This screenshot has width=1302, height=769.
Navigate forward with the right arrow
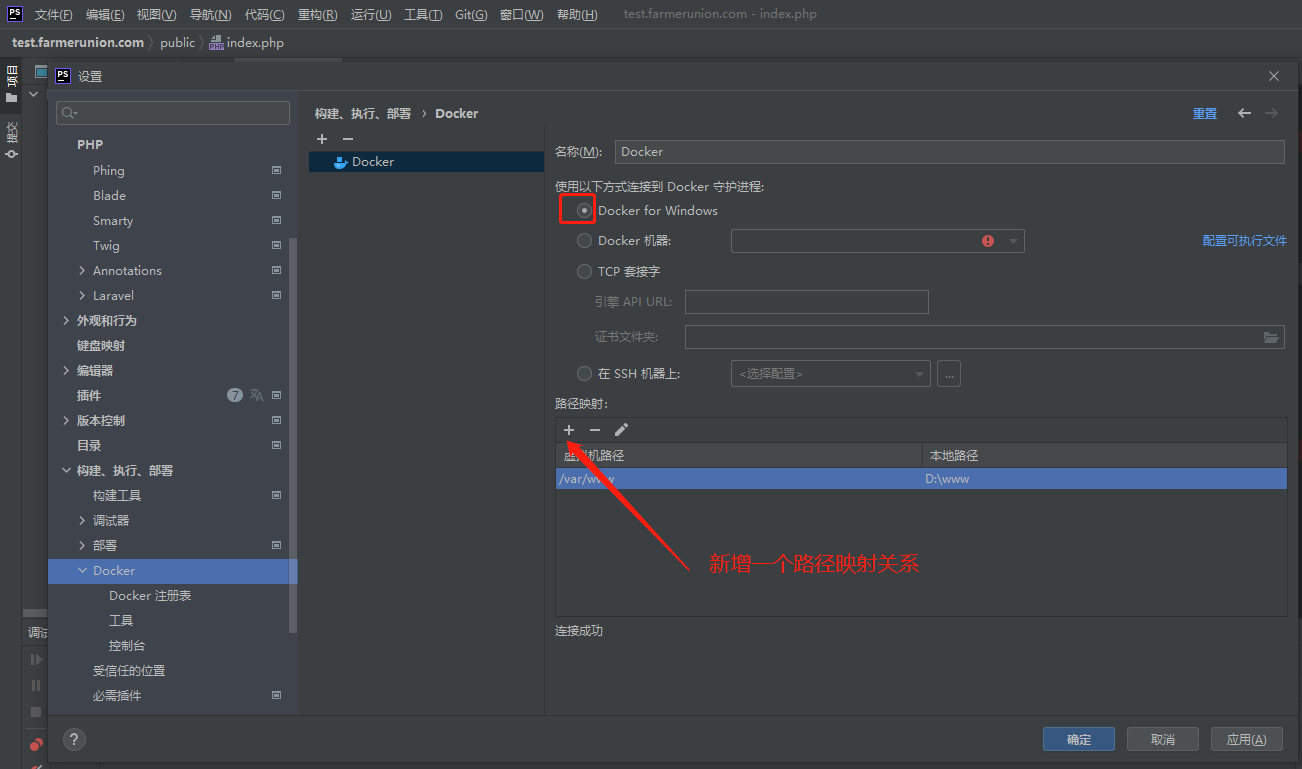(1272, 113)
